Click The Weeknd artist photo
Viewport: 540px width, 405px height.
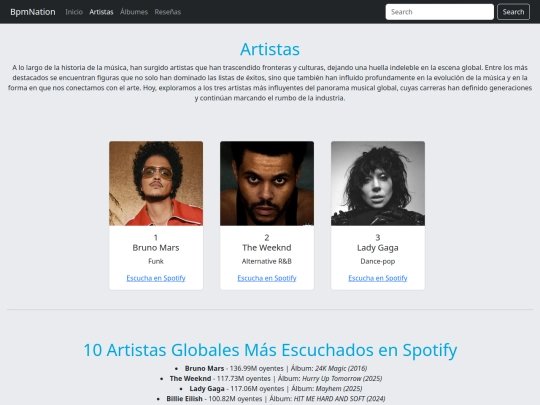pos(267,183)
